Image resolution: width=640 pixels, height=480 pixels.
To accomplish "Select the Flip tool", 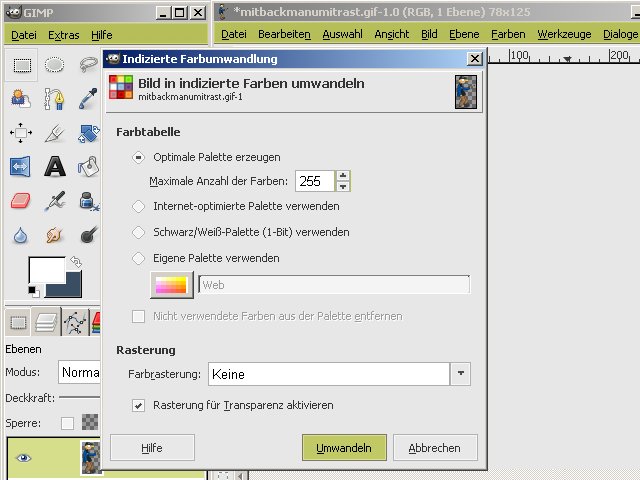I will coord(20,167).
